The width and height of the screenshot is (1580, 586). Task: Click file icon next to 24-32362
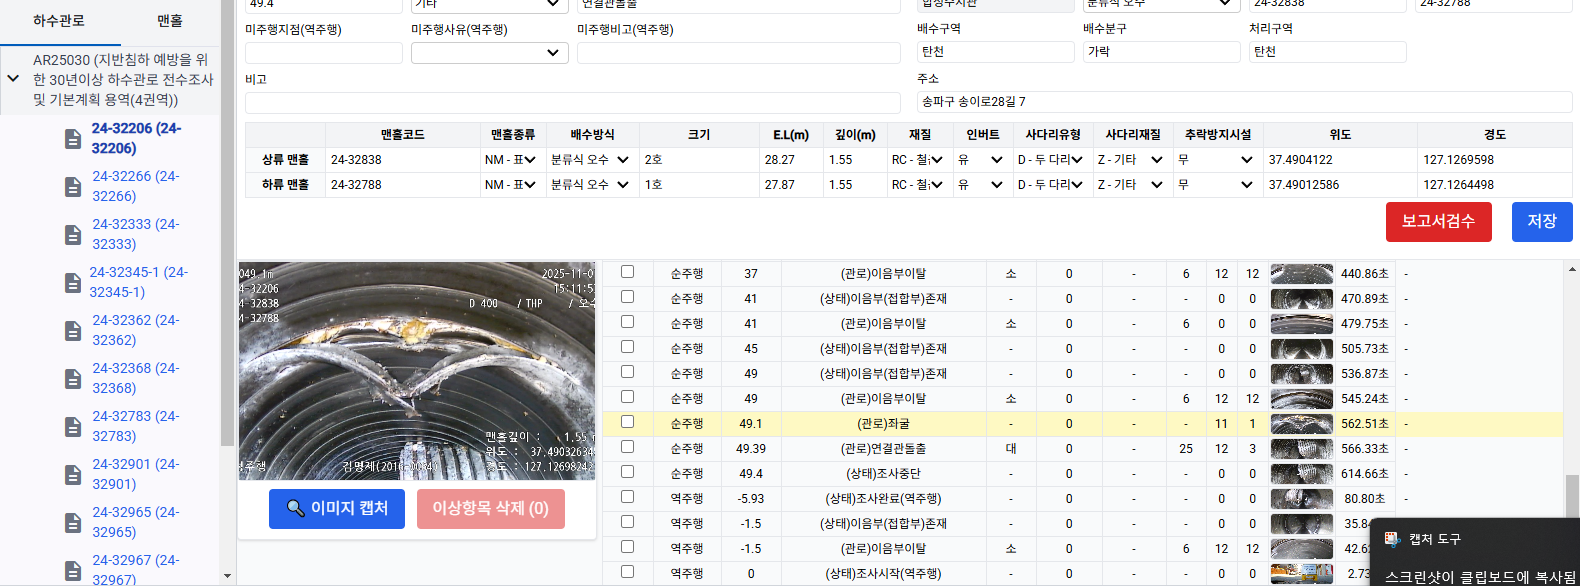(73, 331)
